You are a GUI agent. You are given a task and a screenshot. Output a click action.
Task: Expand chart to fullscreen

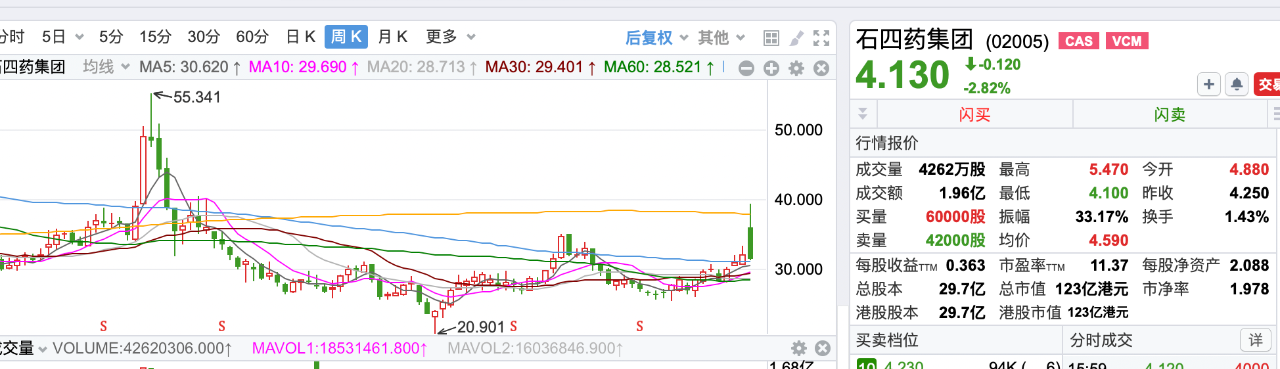(821, 38)
